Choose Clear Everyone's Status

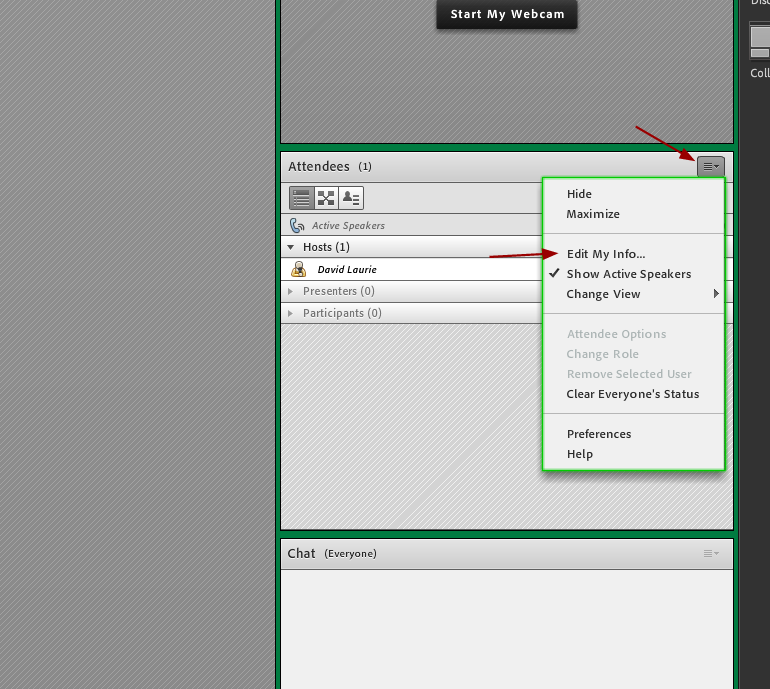(x=632, y=394)
